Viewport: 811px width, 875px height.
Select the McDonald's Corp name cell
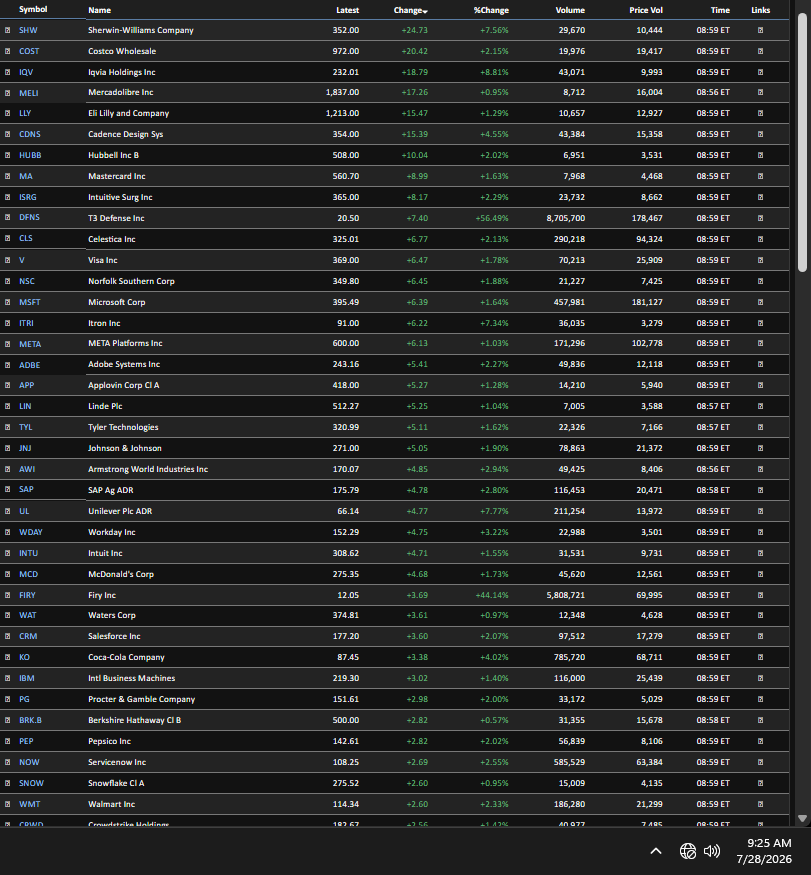point(121,574)
